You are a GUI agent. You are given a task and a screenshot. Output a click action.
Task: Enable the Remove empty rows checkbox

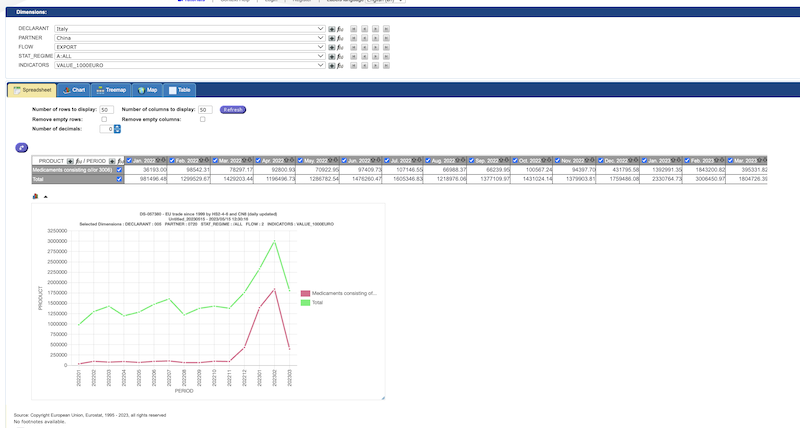point(104,119)
